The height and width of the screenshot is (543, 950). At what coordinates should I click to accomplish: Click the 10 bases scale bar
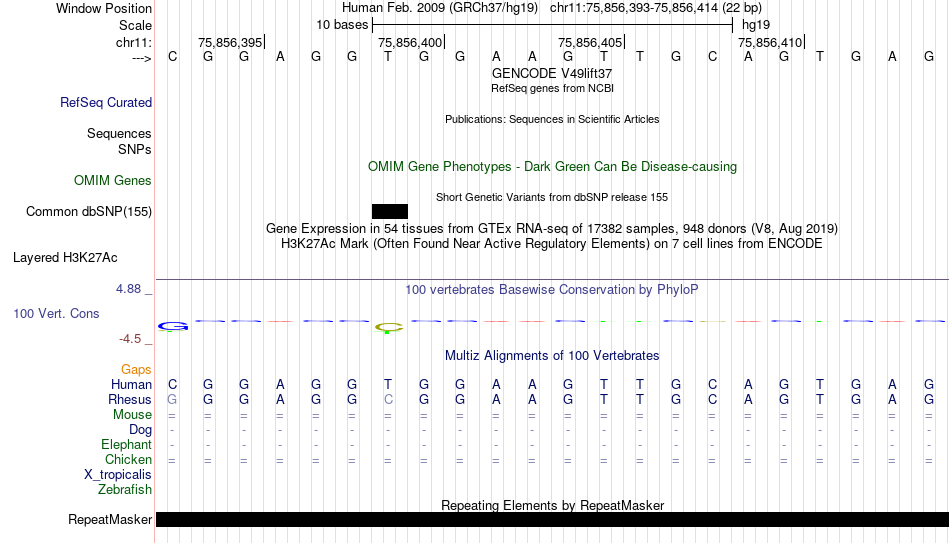point(553,25)
